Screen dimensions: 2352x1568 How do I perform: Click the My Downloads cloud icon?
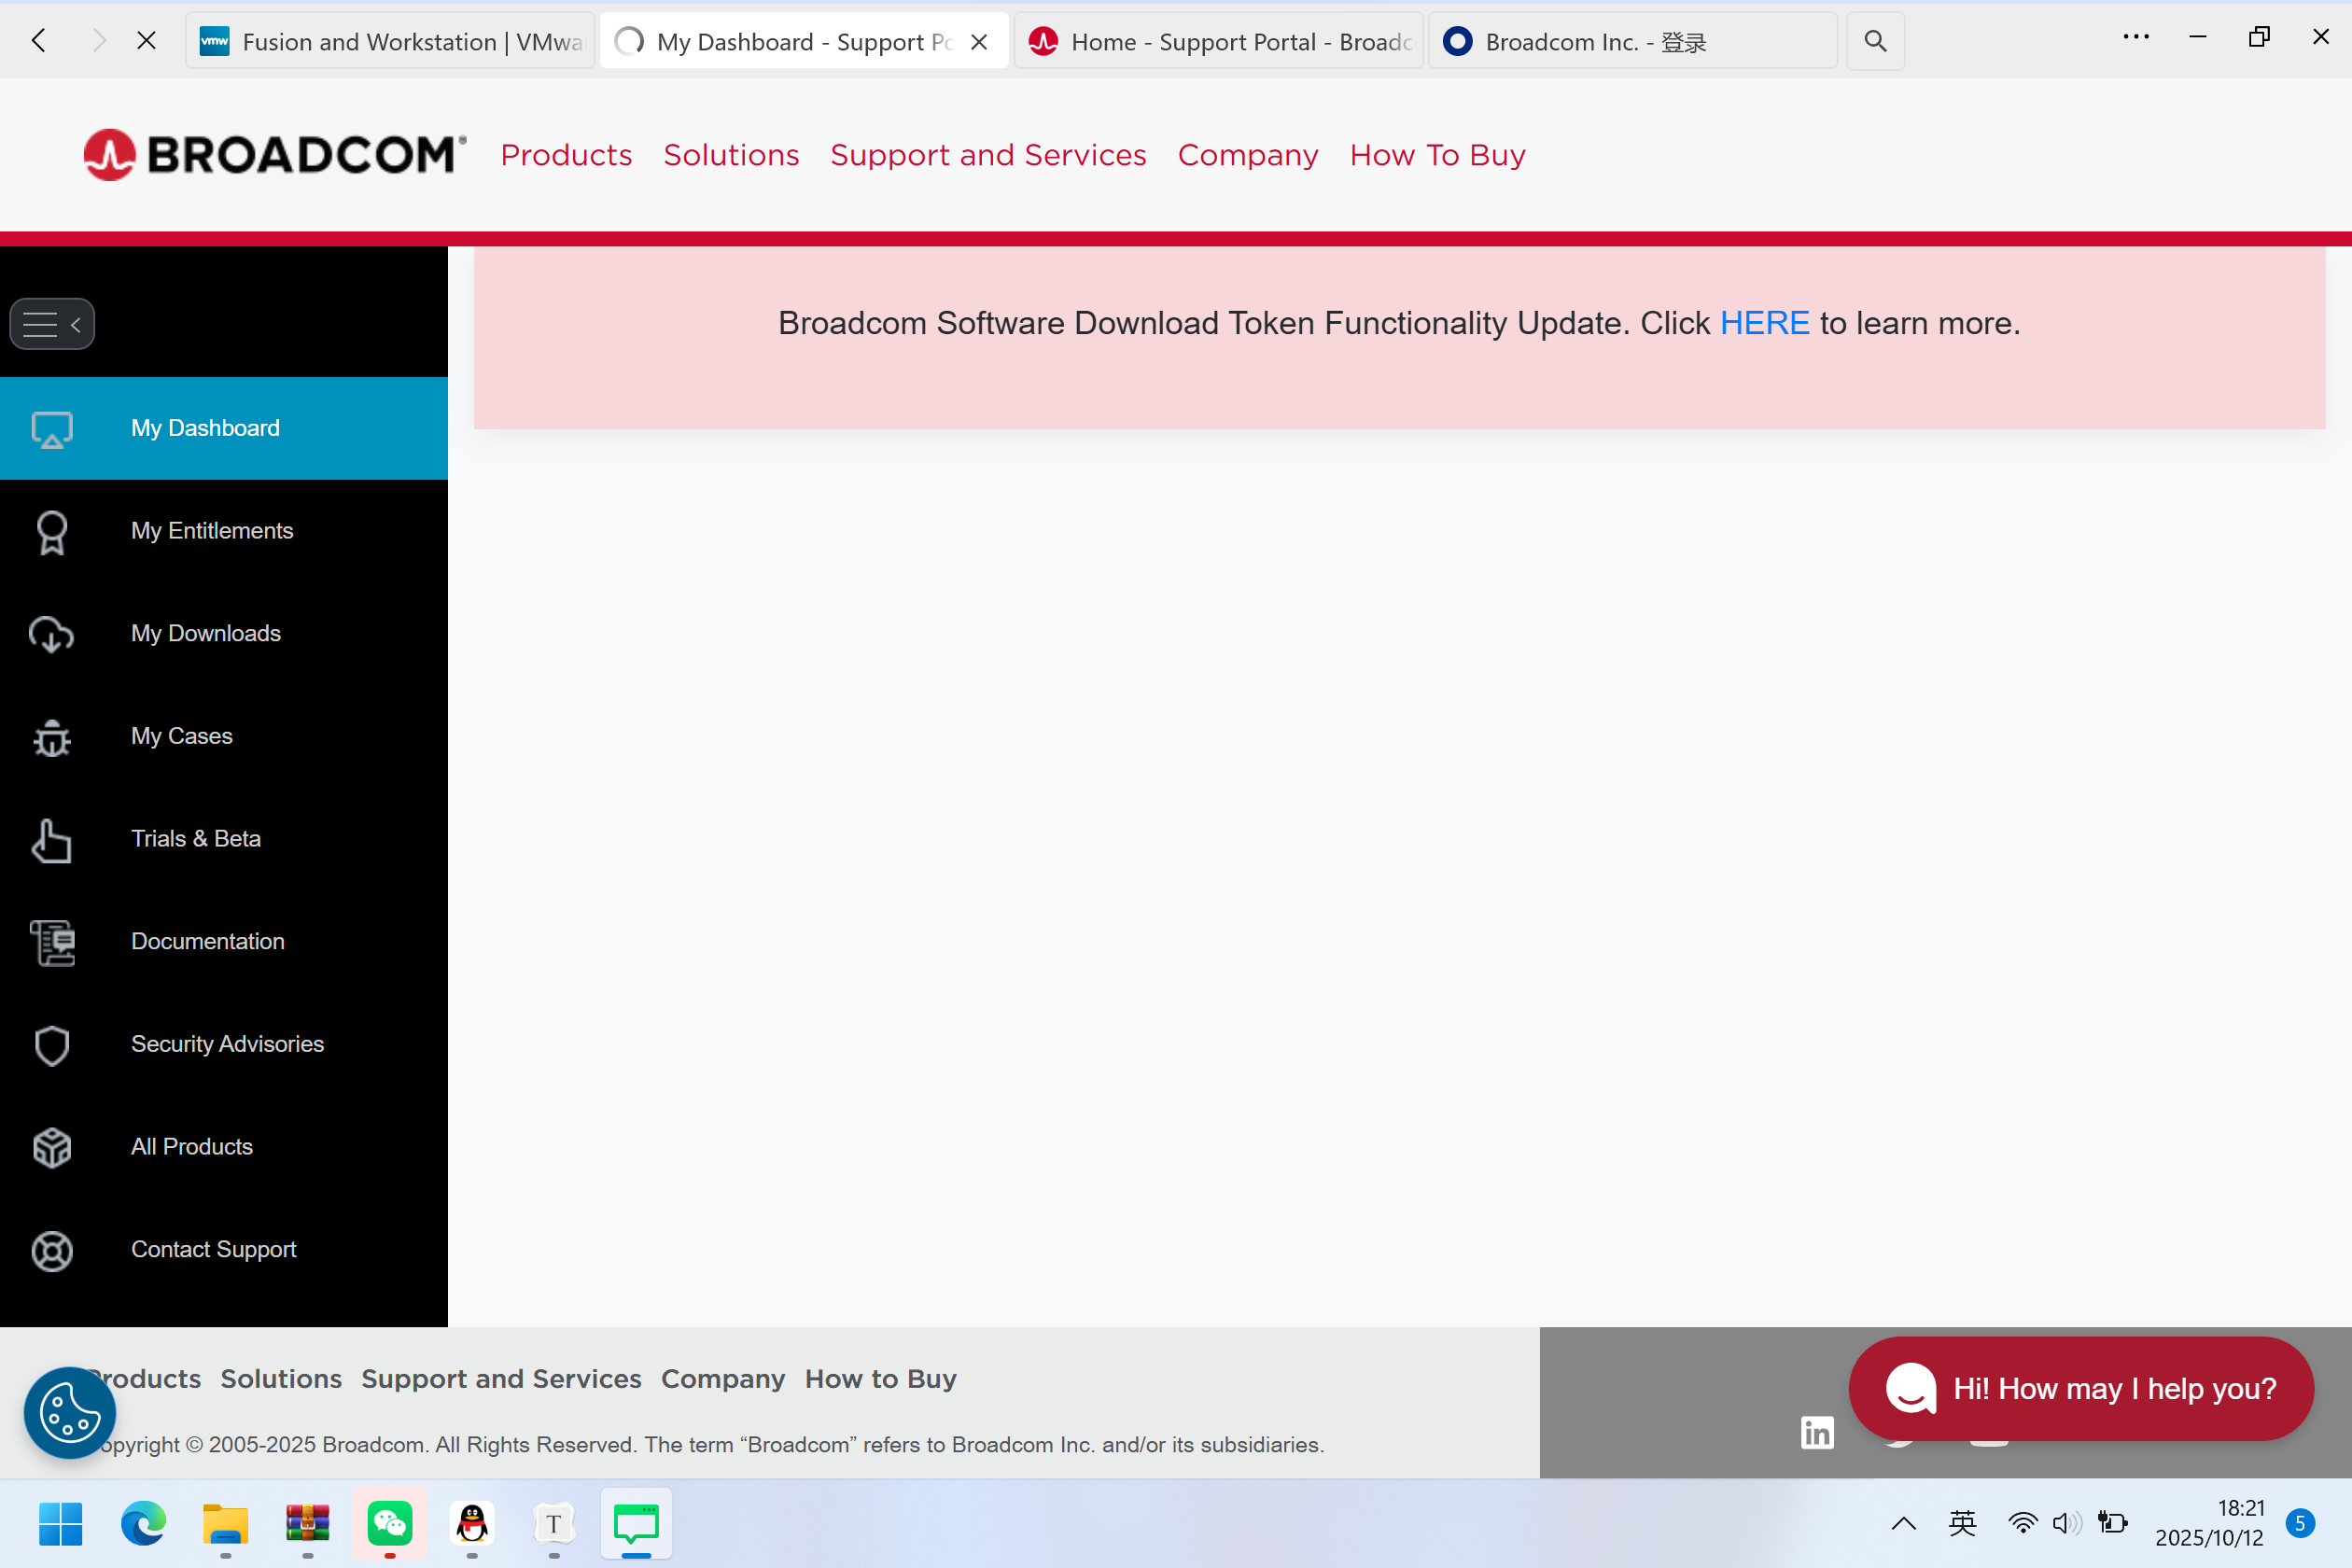point(52,634)
